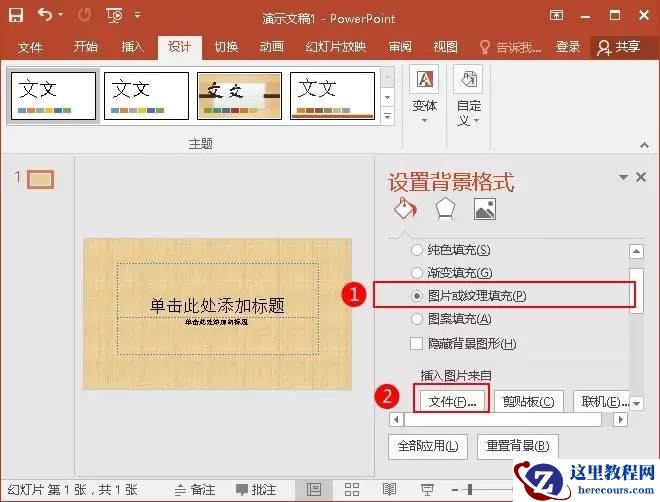Viewport: 660px width, 502px height.
Task: Collapse the ribbon with the caret
Action: point(644,145)
